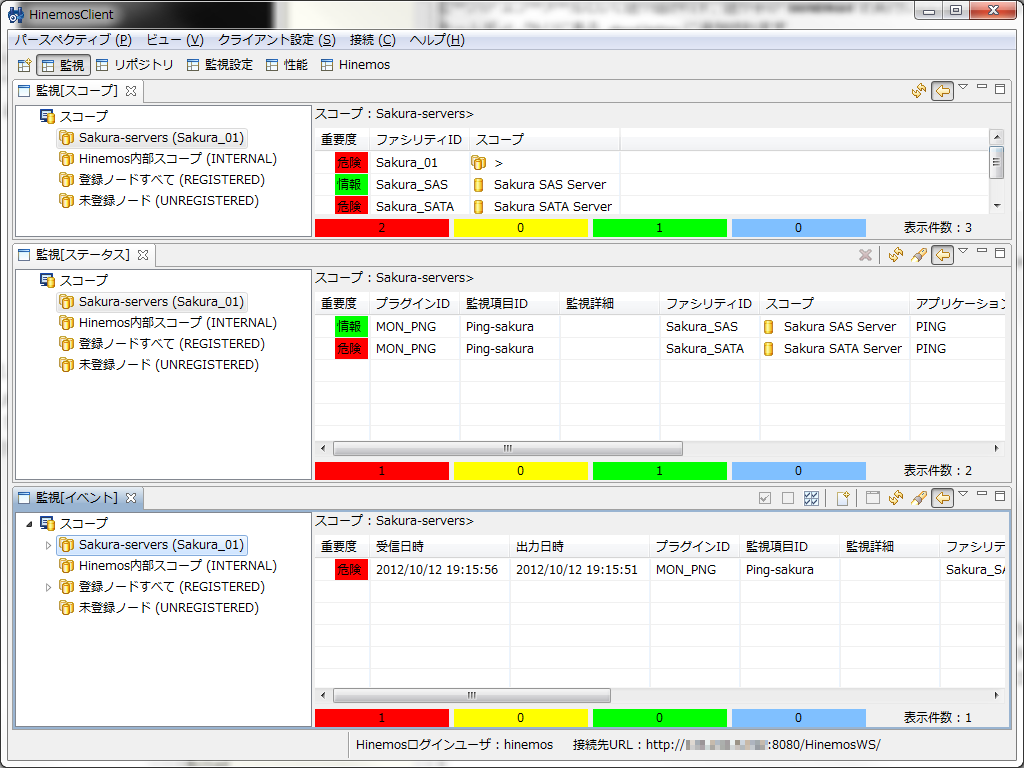Click the yellow arrow icon in 監視[イベント] toolbar

942,498
